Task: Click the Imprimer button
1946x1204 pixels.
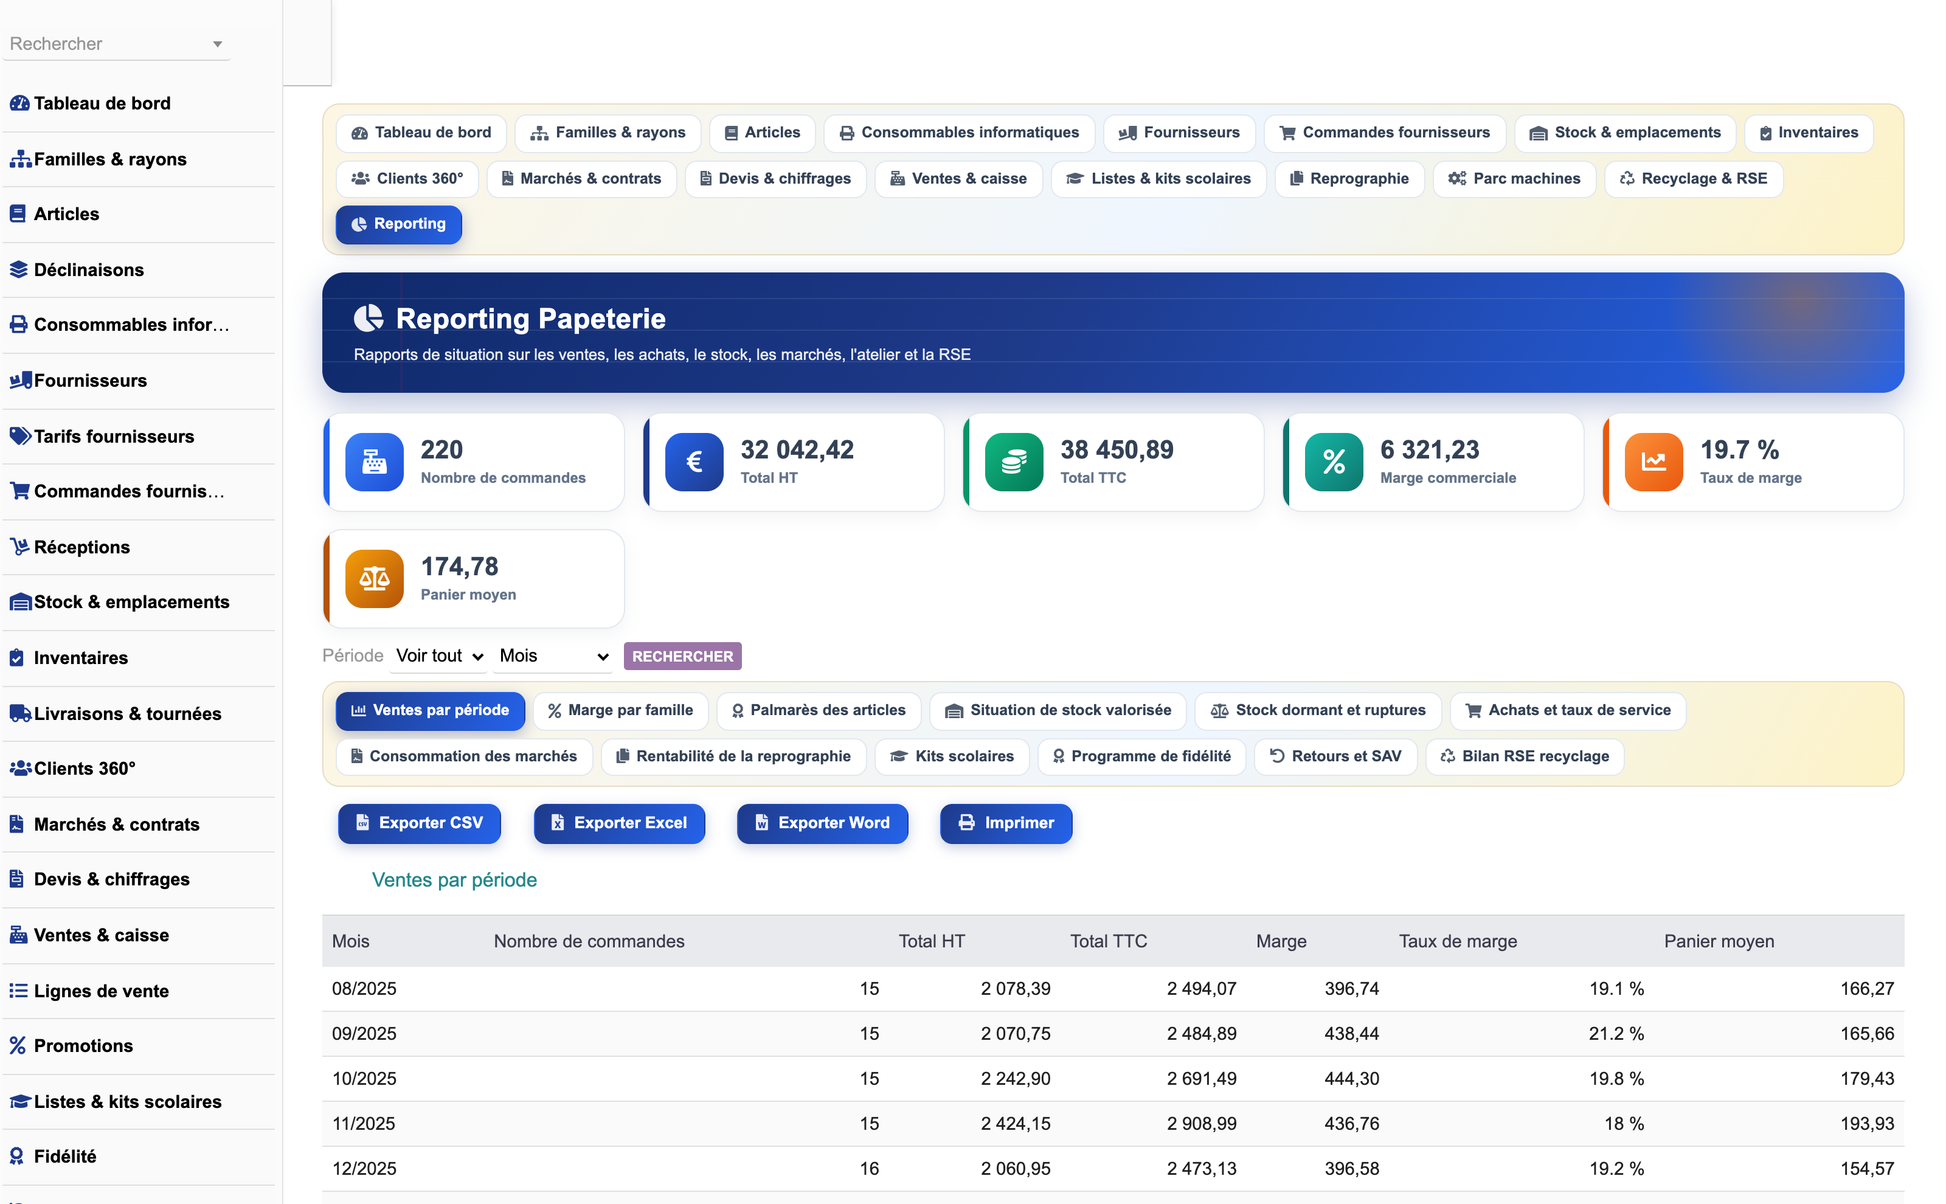Action: click(1006, 823)
